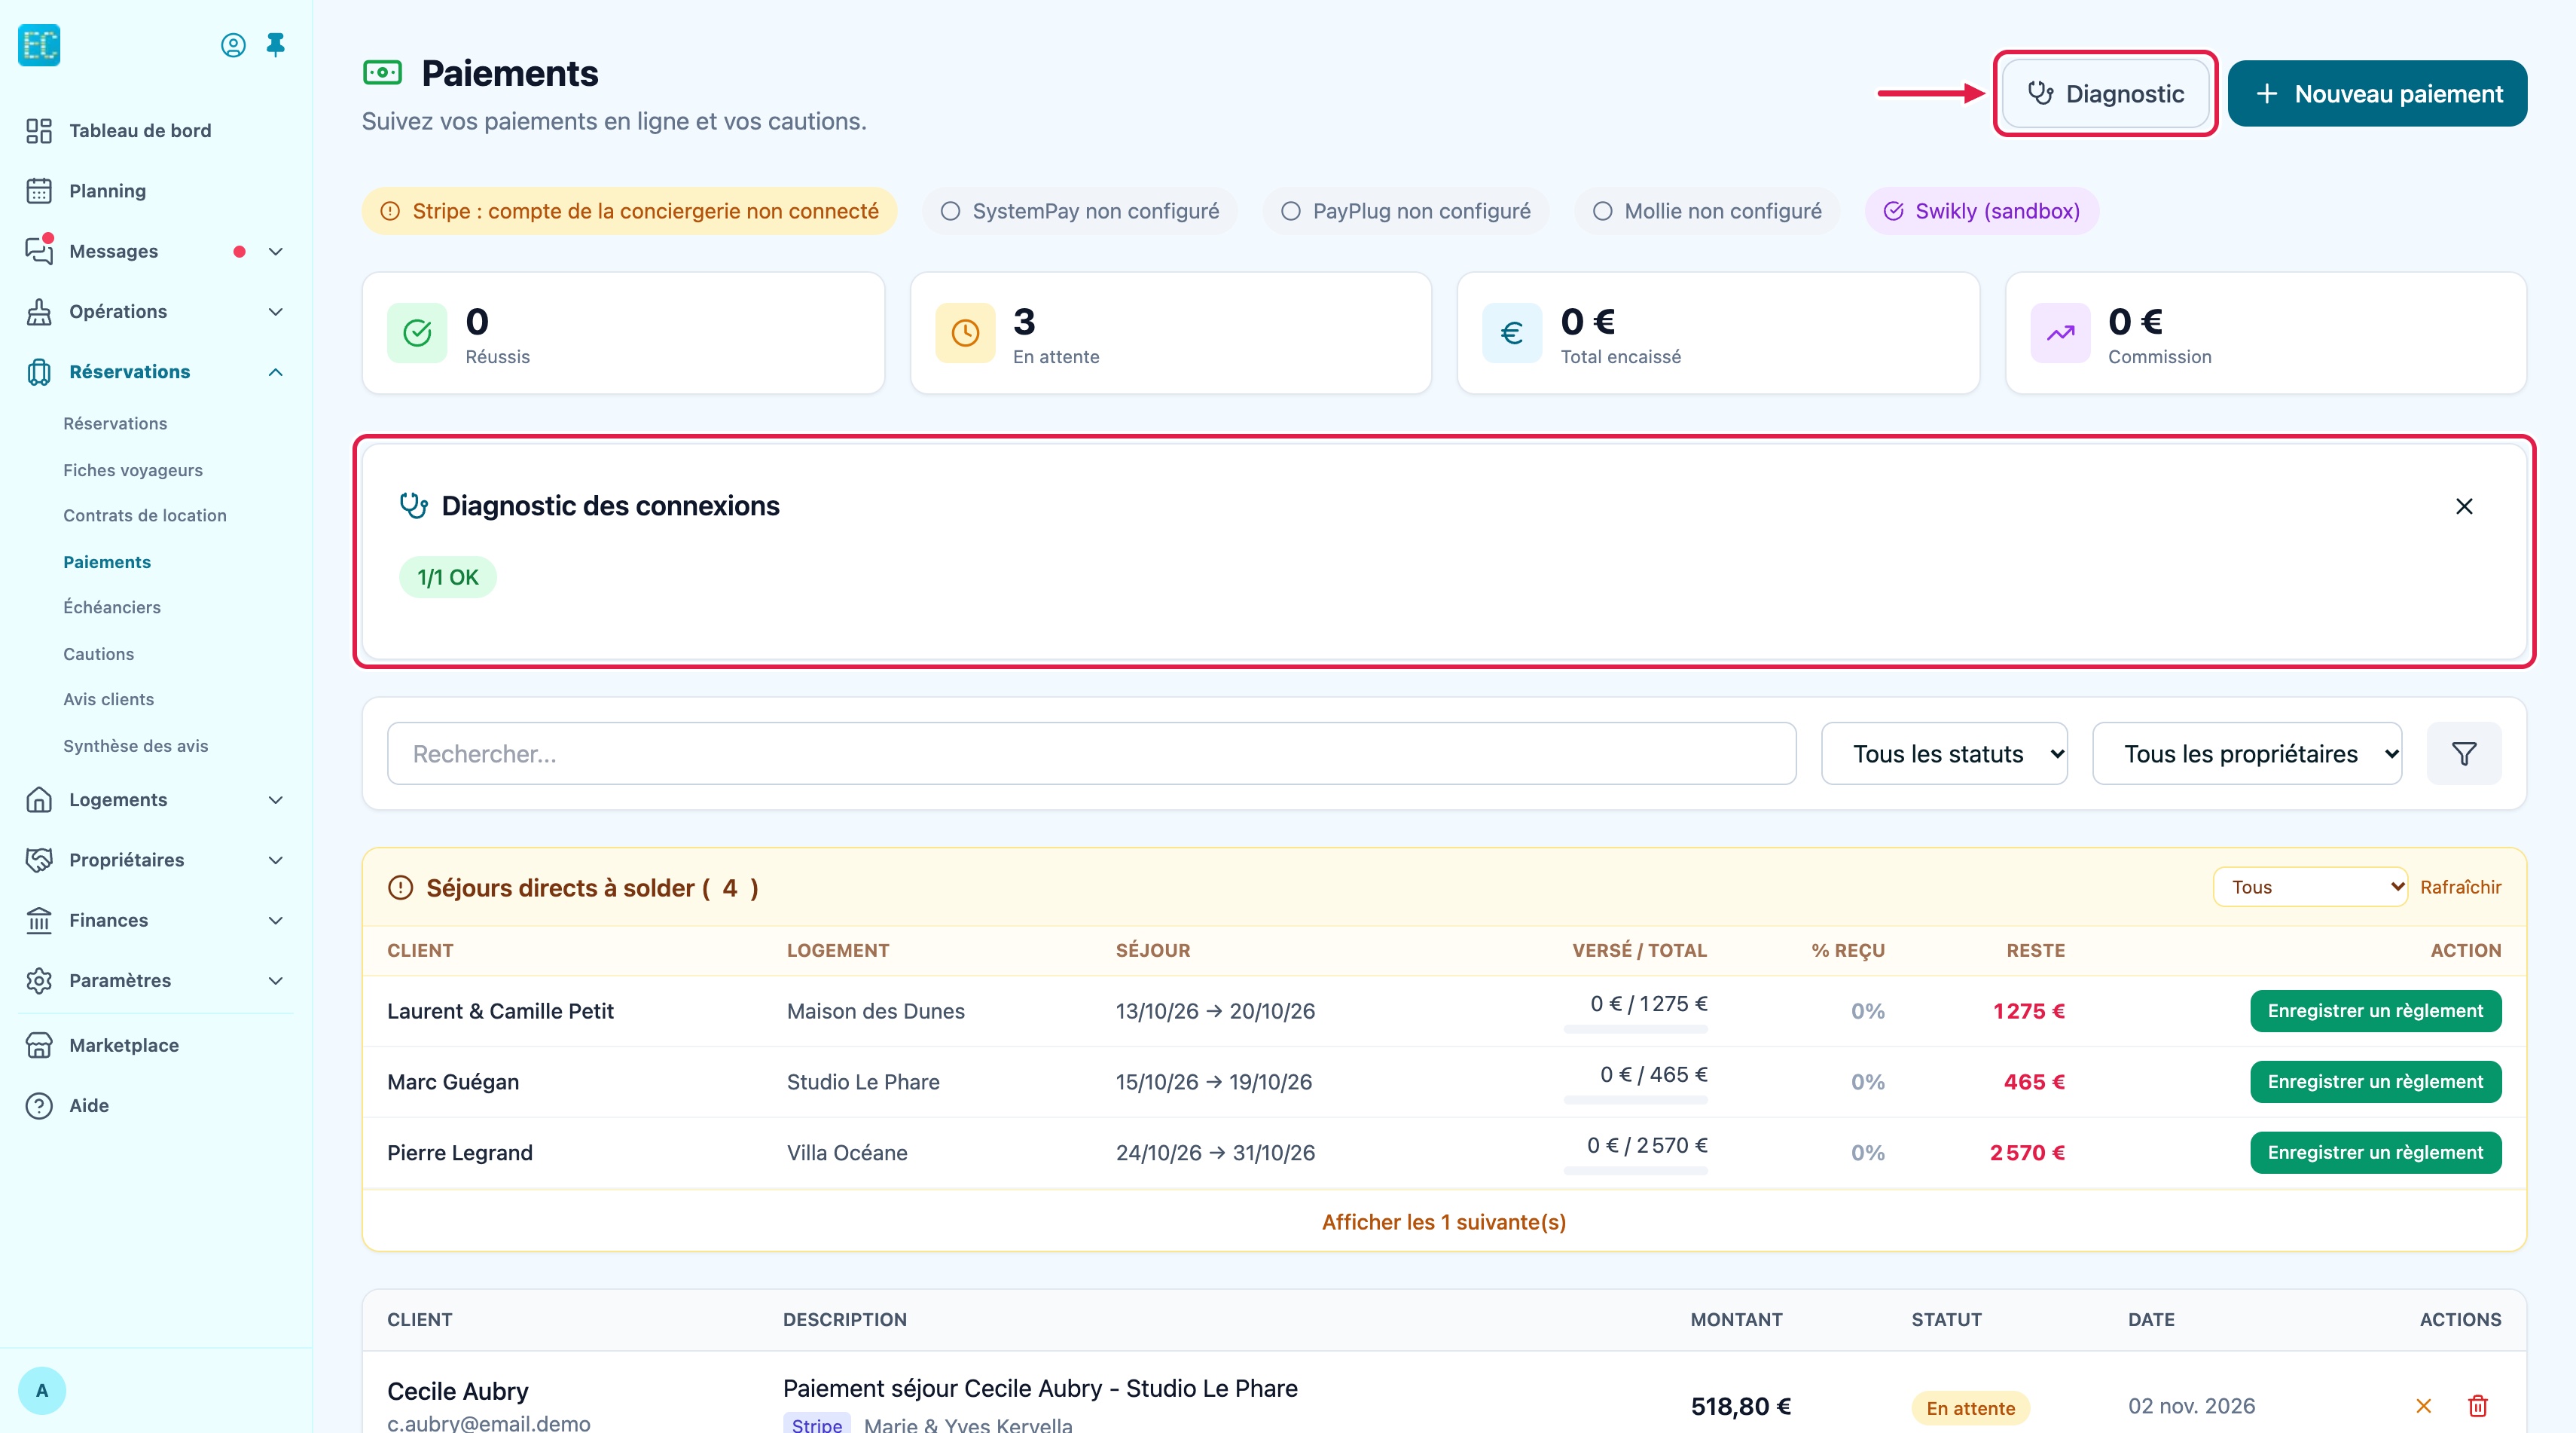This screenshot has height=1433, width=2576.
Task: Click Mollie non configuré badge
Action: [x=1707, y=211]
